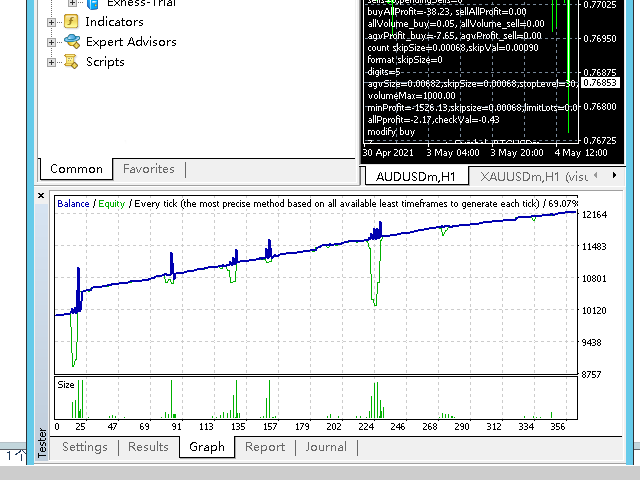Select Indicators in the Navigator tree

coord(114,22)
